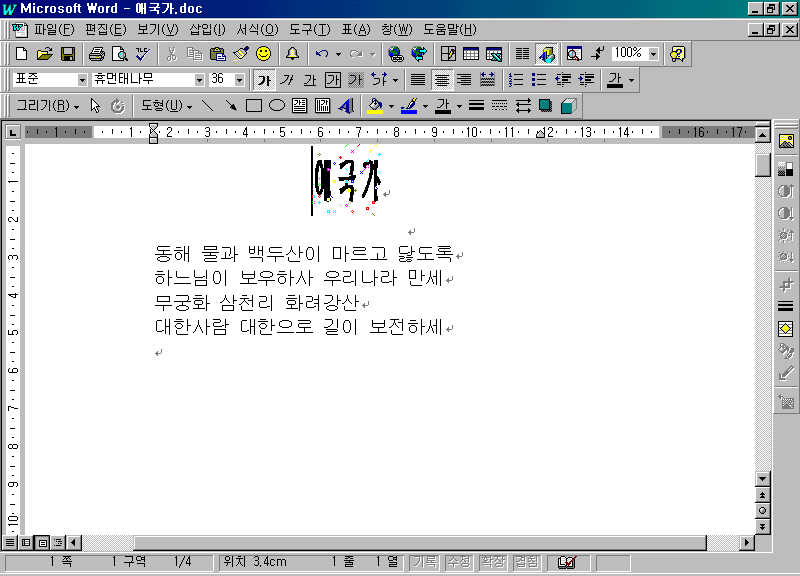
Task: Toggle character border formatting
Action: point(333,80)
